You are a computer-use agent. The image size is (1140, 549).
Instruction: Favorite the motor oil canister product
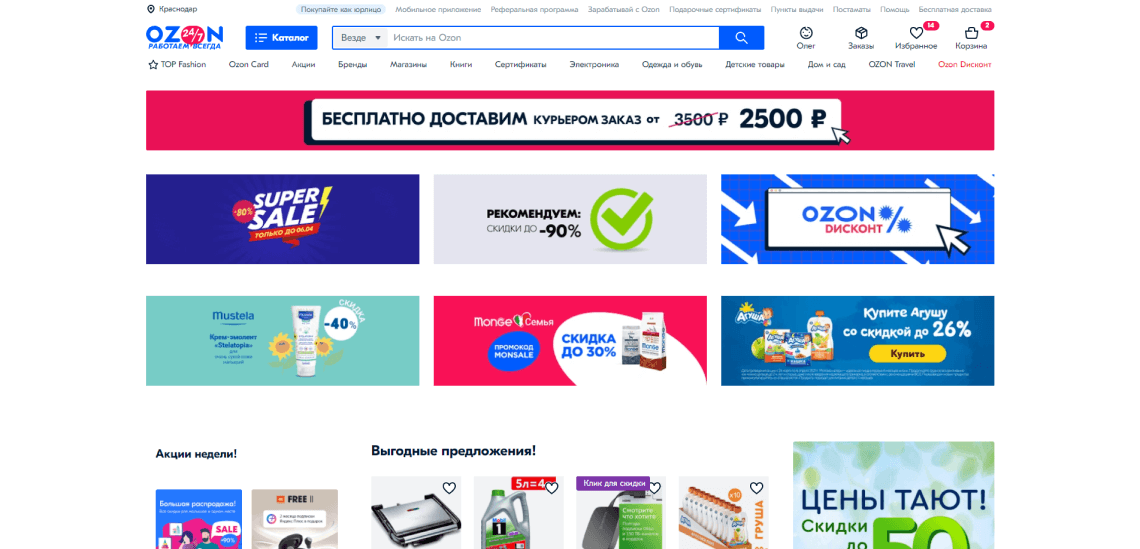[x=551, y=488]
